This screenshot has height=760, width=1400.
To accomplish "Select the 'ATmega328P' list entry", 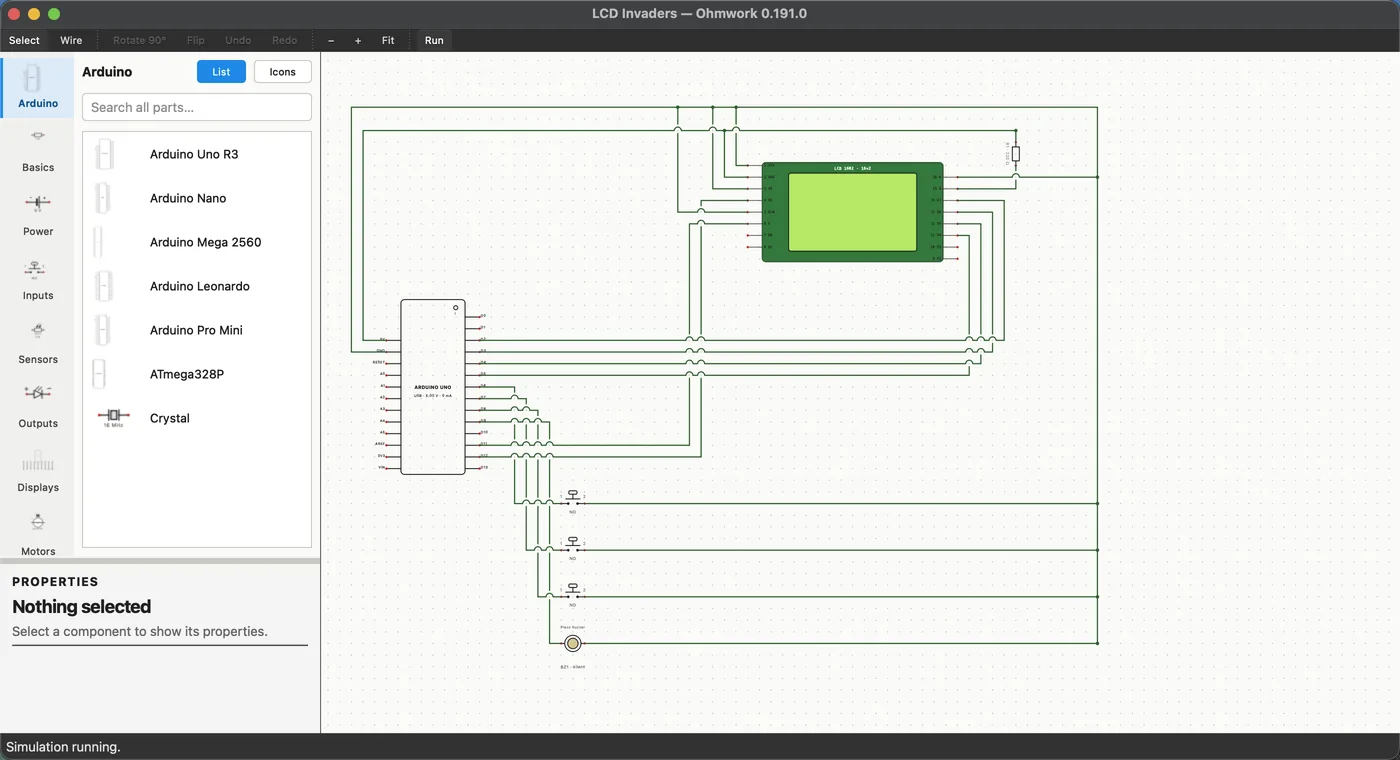I will 197,374.
